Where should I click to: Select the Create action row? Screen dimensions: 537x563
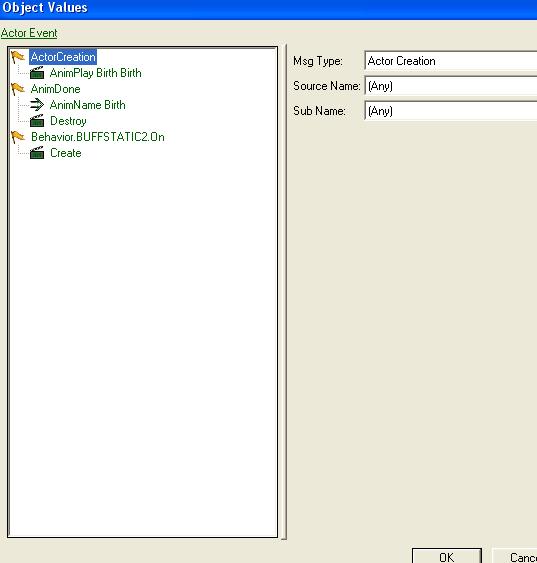pos(66,153)
